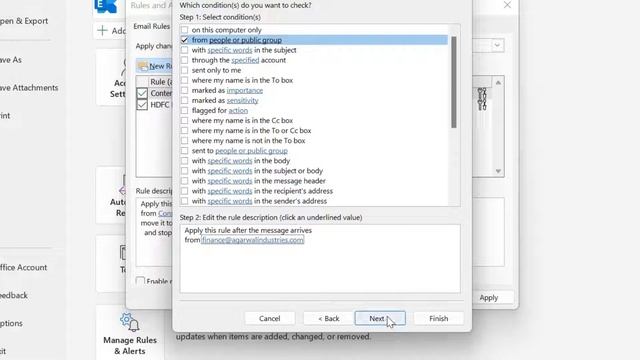Check 'where my name is not in the To box'
The height and width of the screenshot is (360, 640).
pos(184,141)
